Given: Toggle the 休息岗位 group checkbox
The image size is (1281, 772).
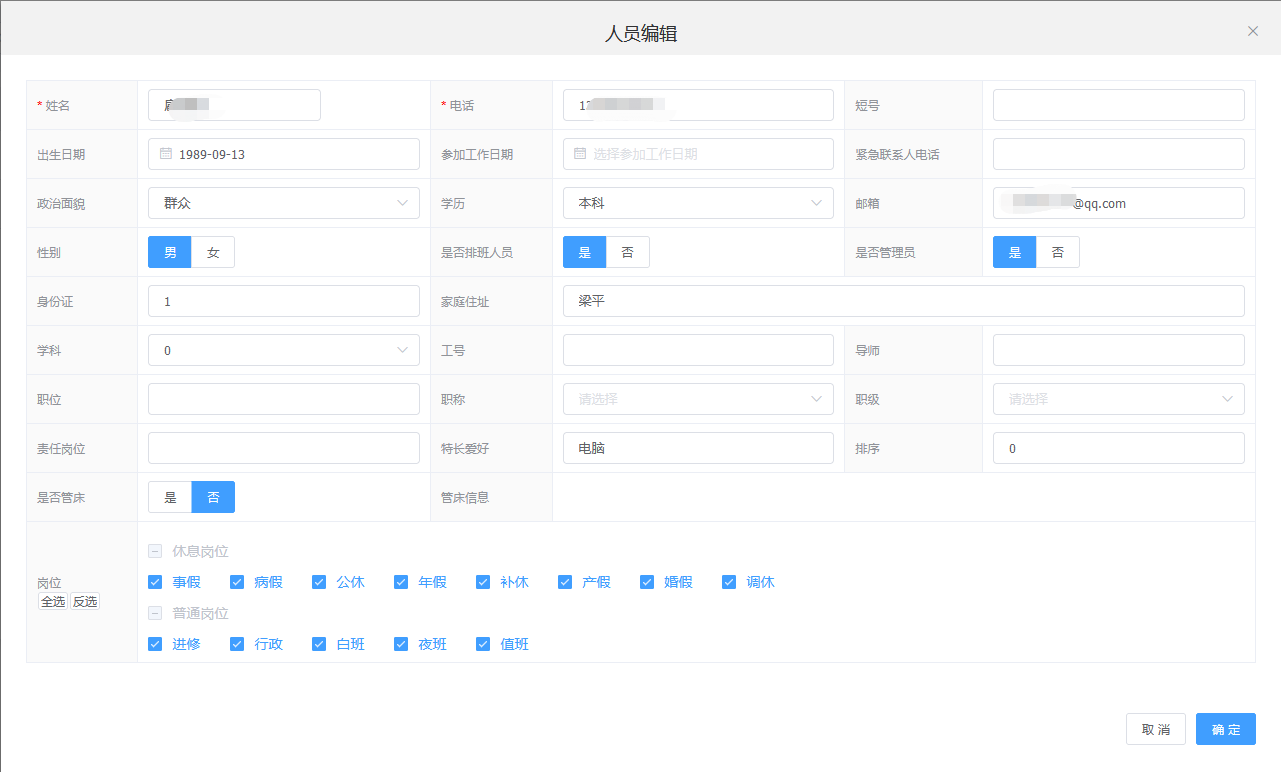Looking at the screenshot, I should tap(155, 551).
